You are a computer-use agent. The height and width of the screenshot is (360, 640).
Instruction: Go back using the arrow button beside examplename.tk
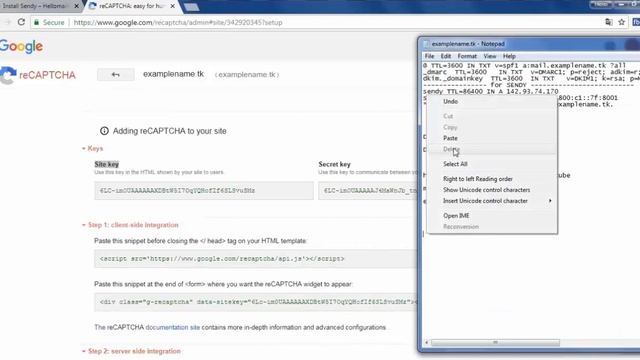[116, 75]
